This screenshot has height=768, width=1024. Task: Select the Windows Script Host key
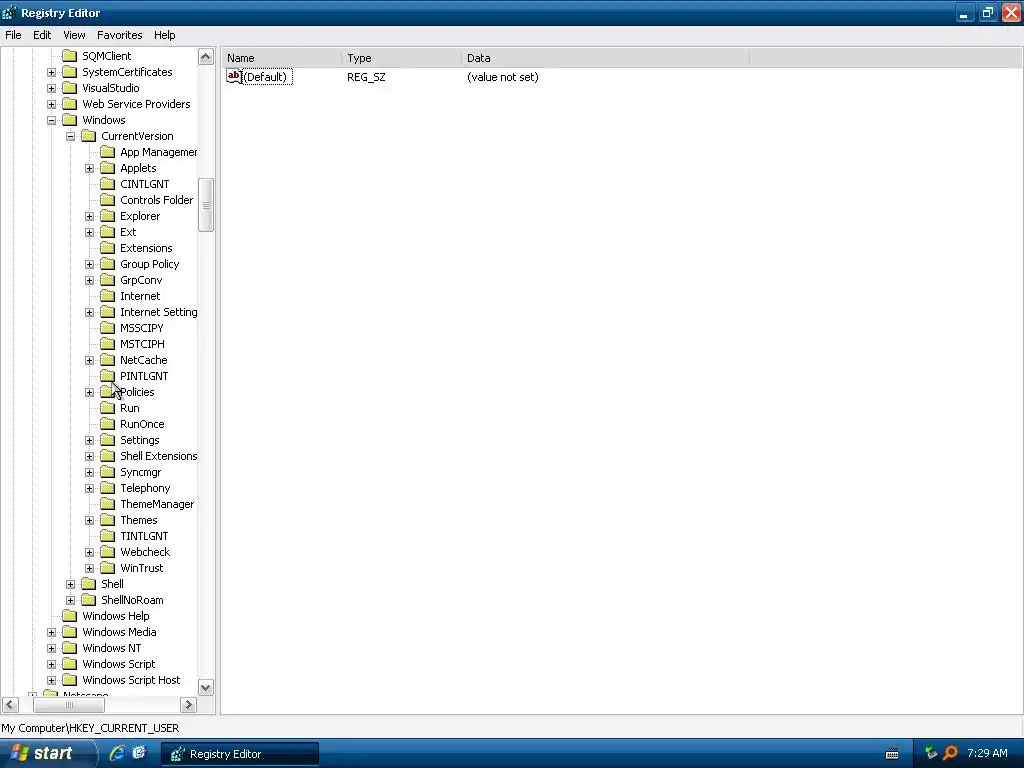131,680
